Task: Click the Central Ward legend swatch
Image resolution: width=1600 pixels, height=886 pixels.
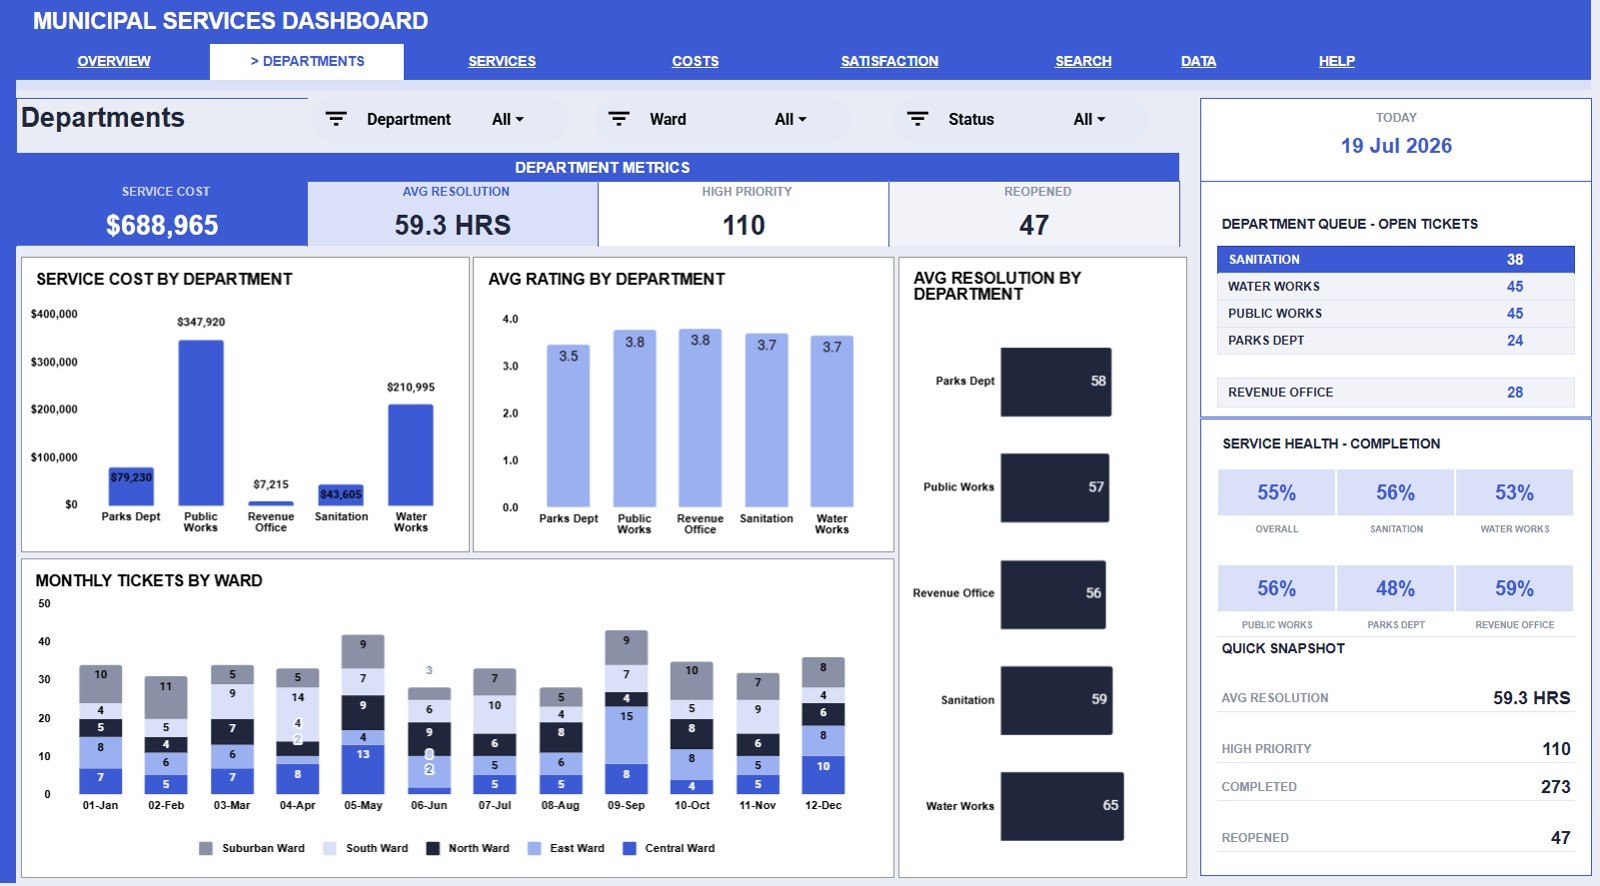Action: click(x=629, y=848)
